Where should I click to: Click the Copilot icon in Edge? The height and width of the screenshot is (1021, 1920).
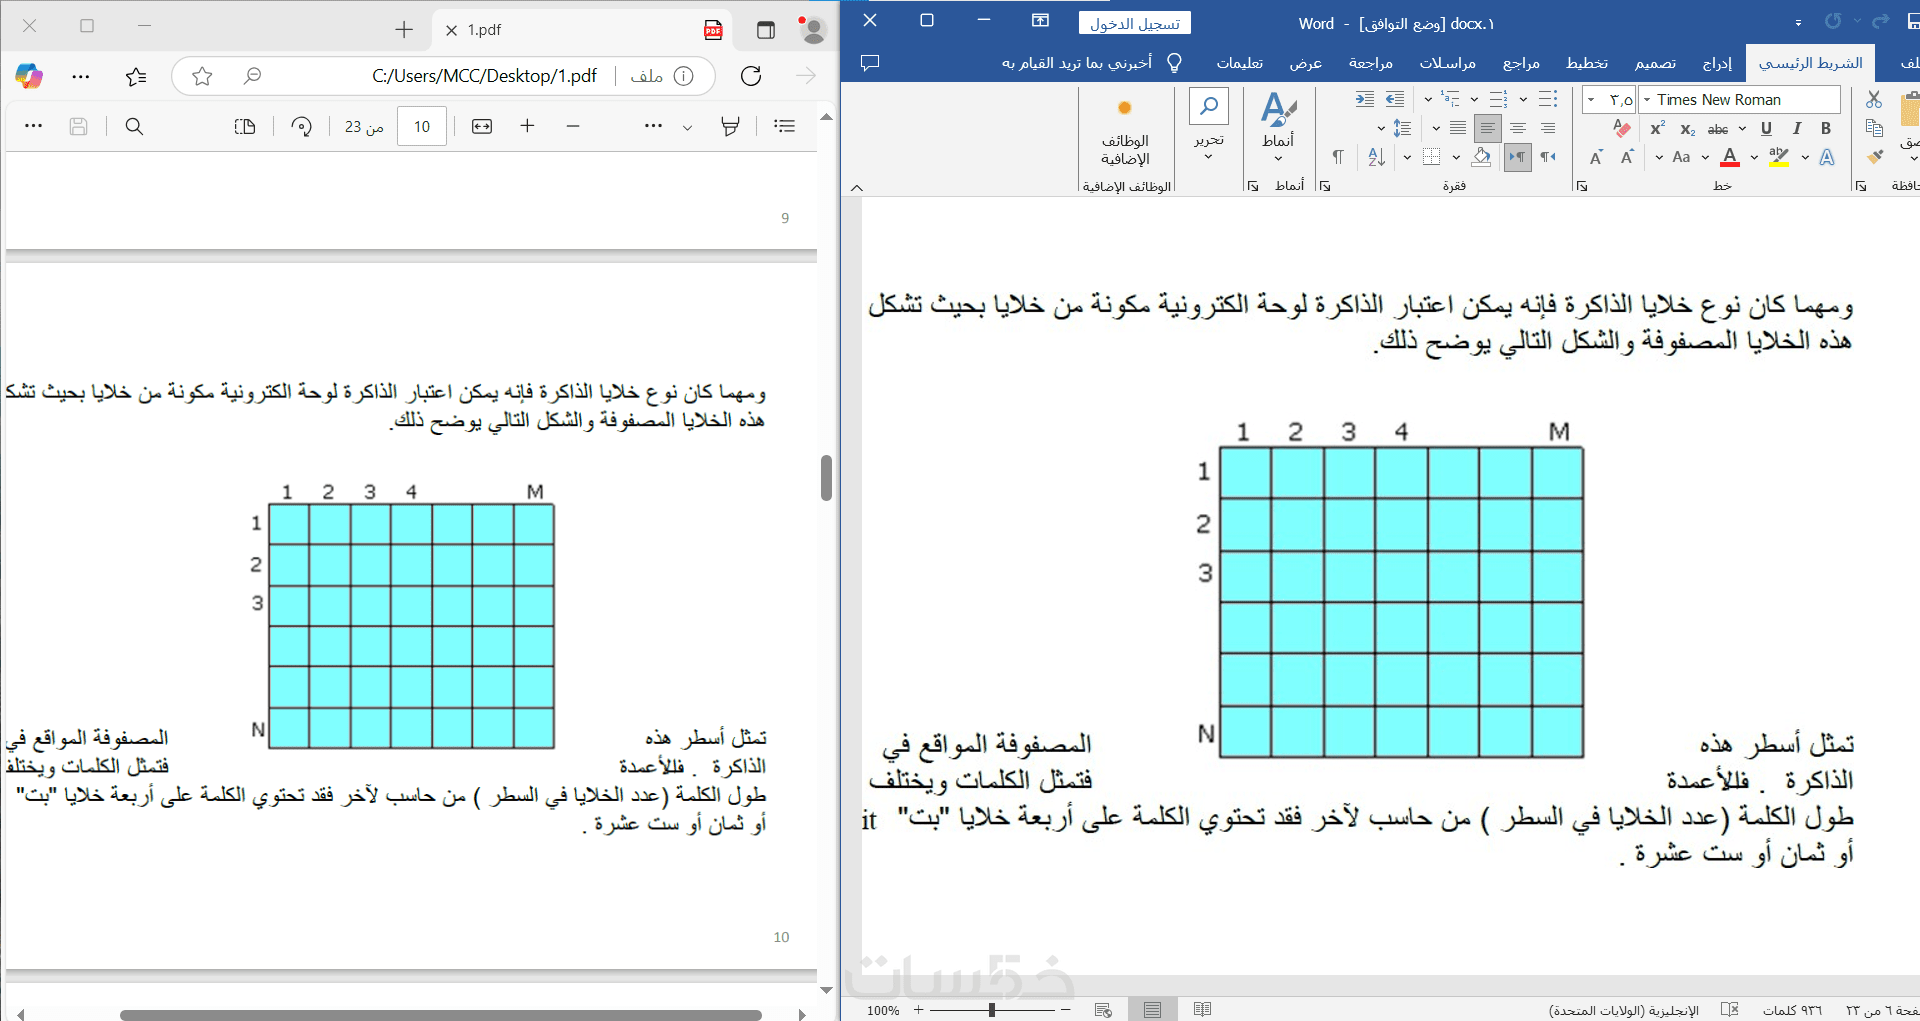pos(29,76)
